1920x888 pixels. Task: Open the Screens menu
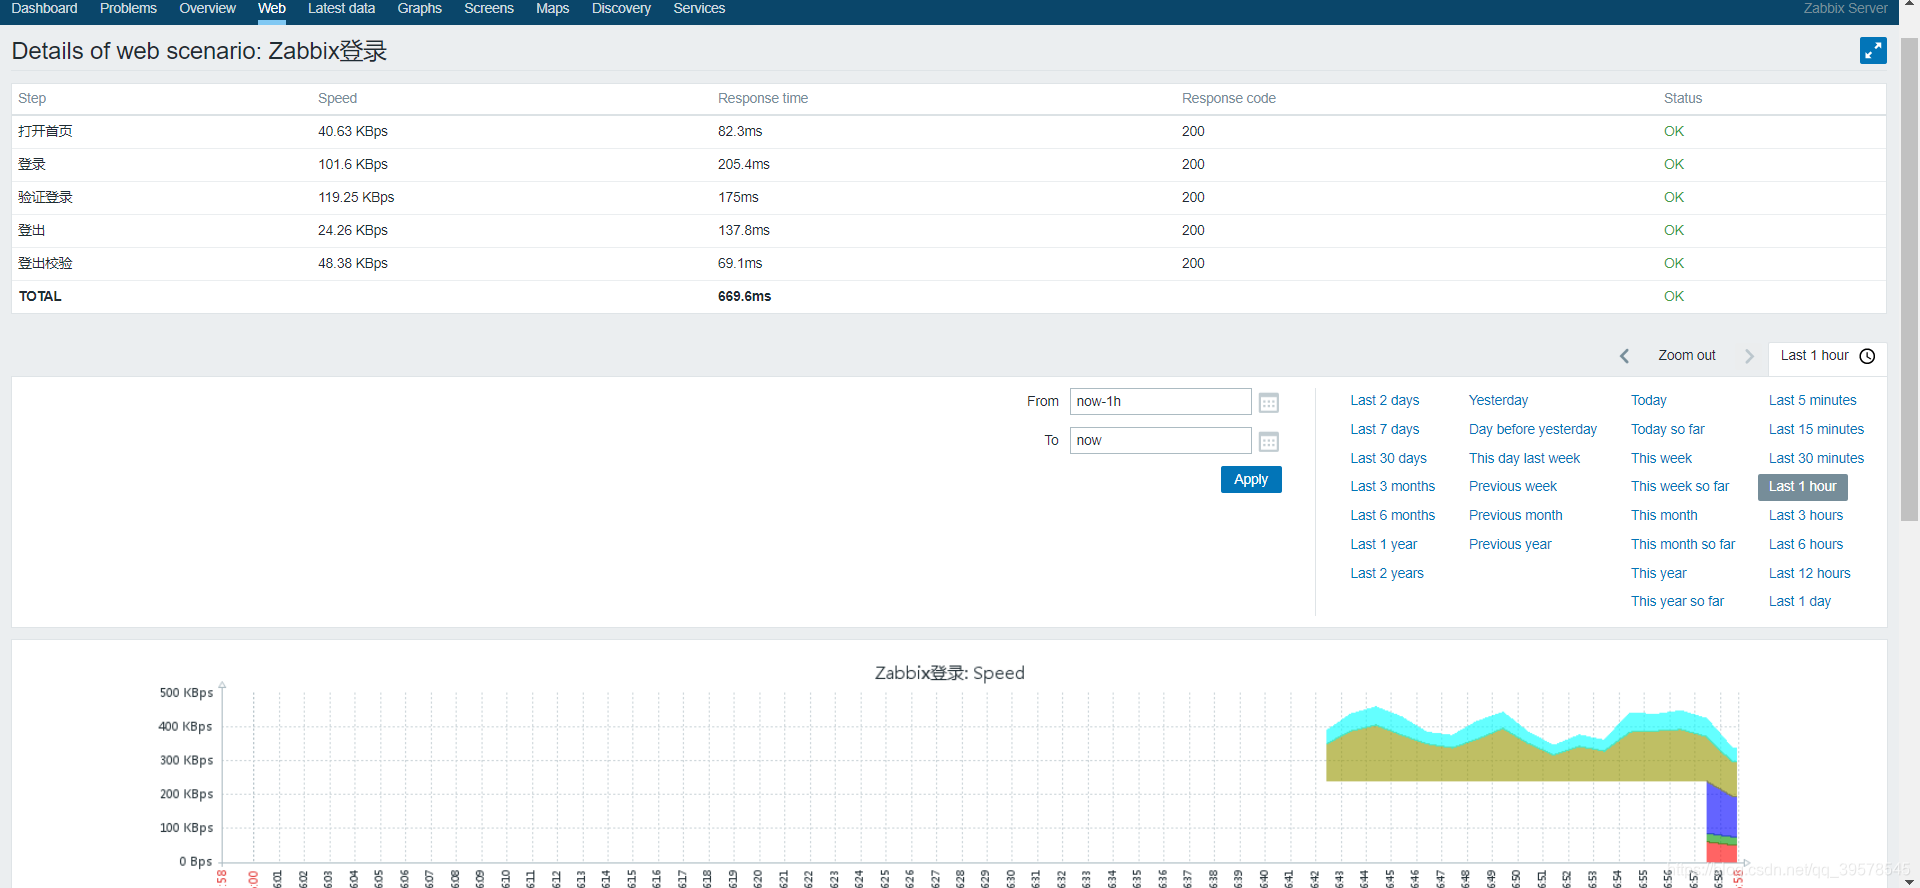click(488, 8)
